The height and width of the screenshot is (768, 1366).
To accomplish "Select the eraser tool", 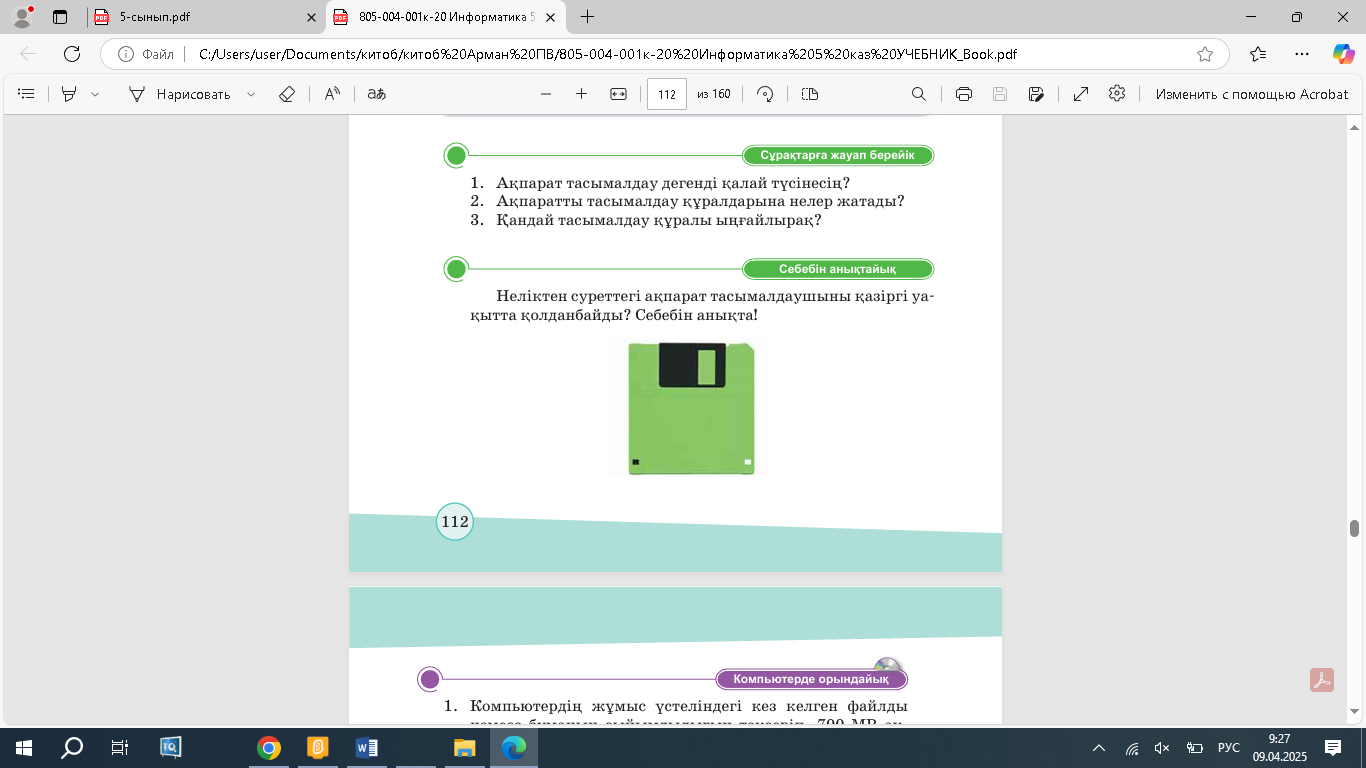I will point(287,94).
